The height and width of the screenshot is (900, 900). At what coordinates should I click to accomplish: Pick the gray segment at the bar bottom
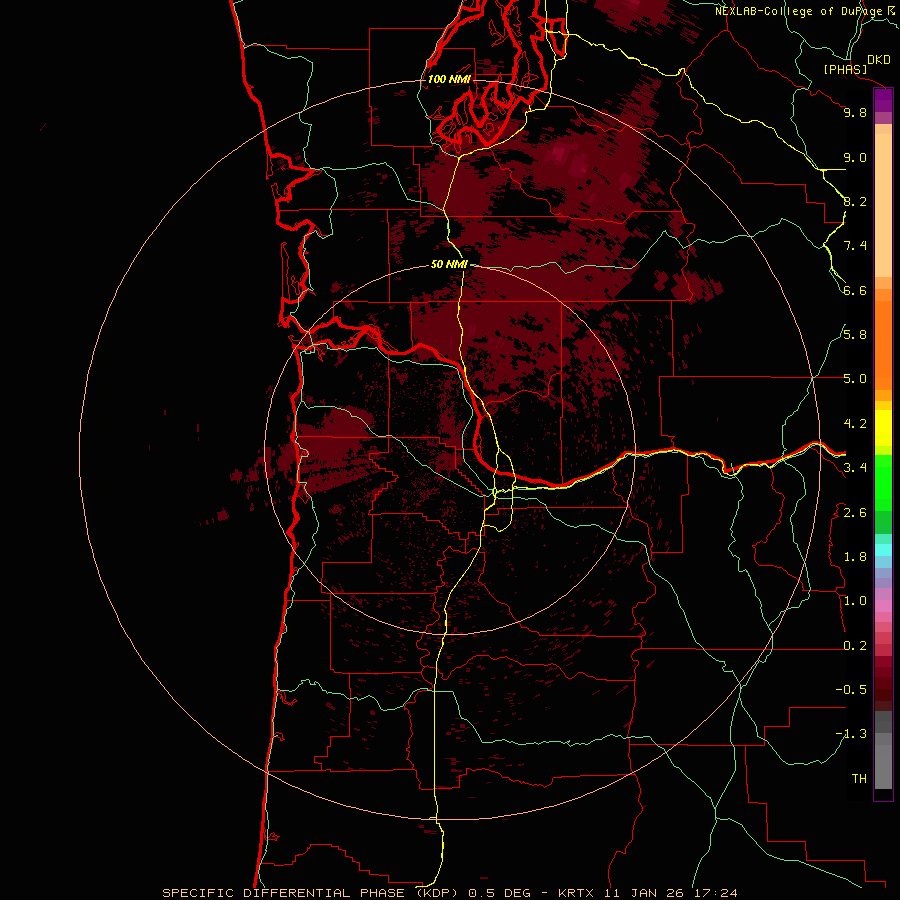883,767
